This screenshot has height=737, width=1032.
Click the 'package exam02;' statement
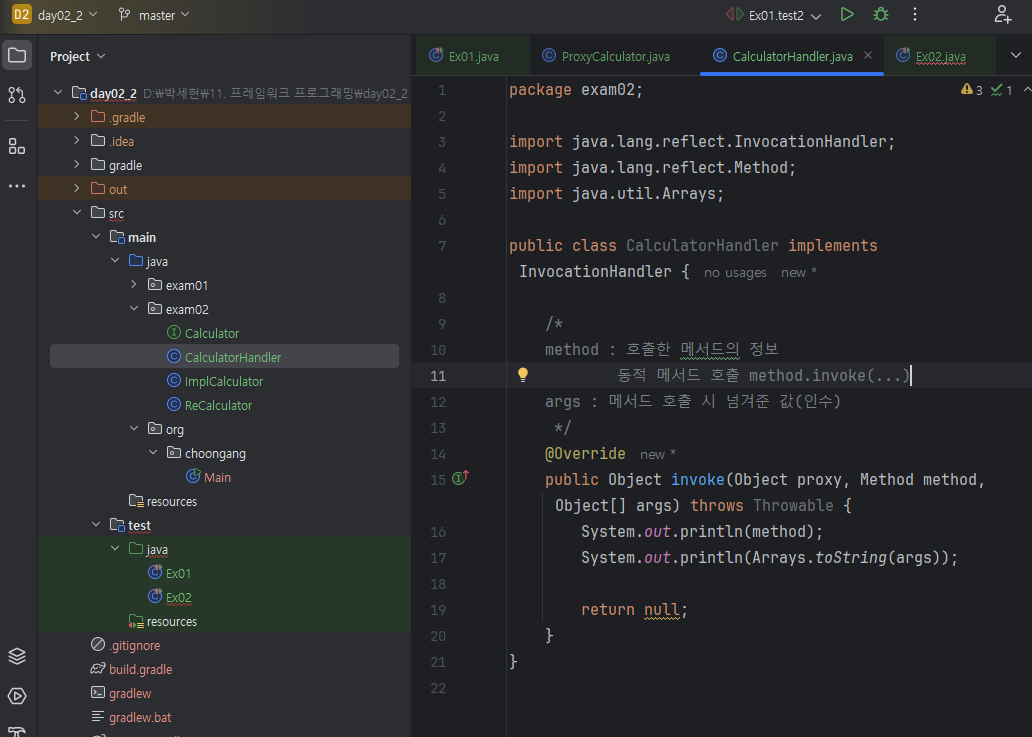click(575, 89)
